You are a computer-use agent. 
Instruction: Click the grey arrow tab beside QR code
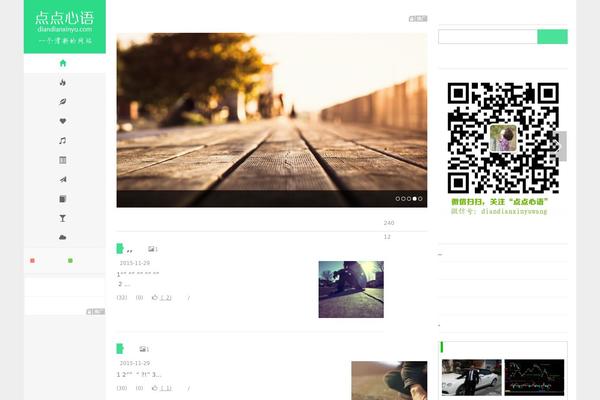tap(562, 146)
